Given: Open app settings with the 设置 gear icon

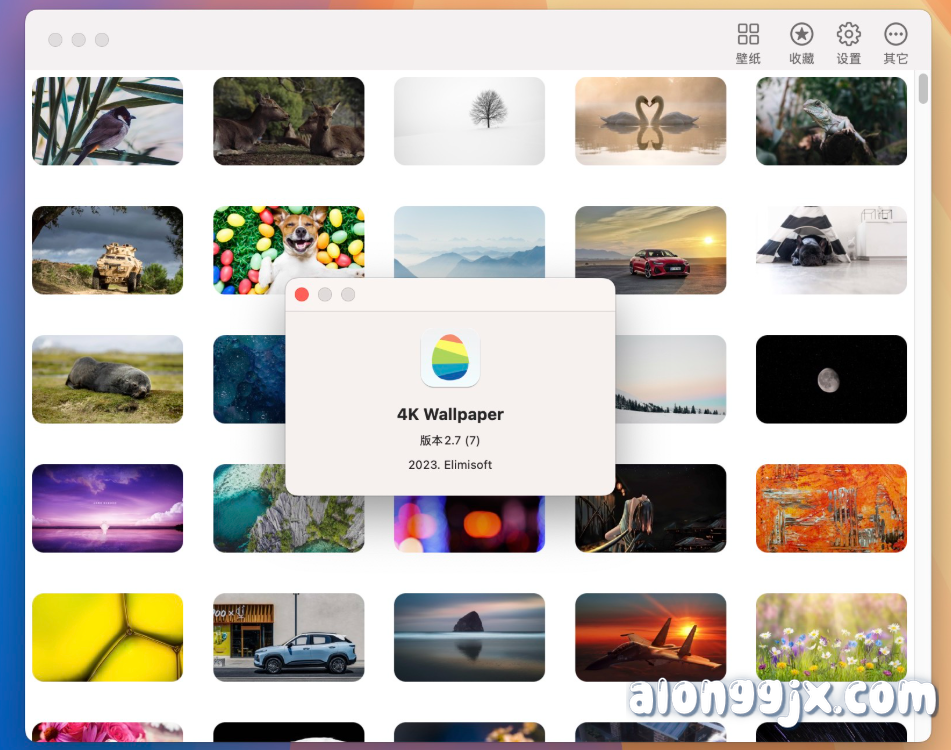Looking at the screenshot, I should (848, 40).
